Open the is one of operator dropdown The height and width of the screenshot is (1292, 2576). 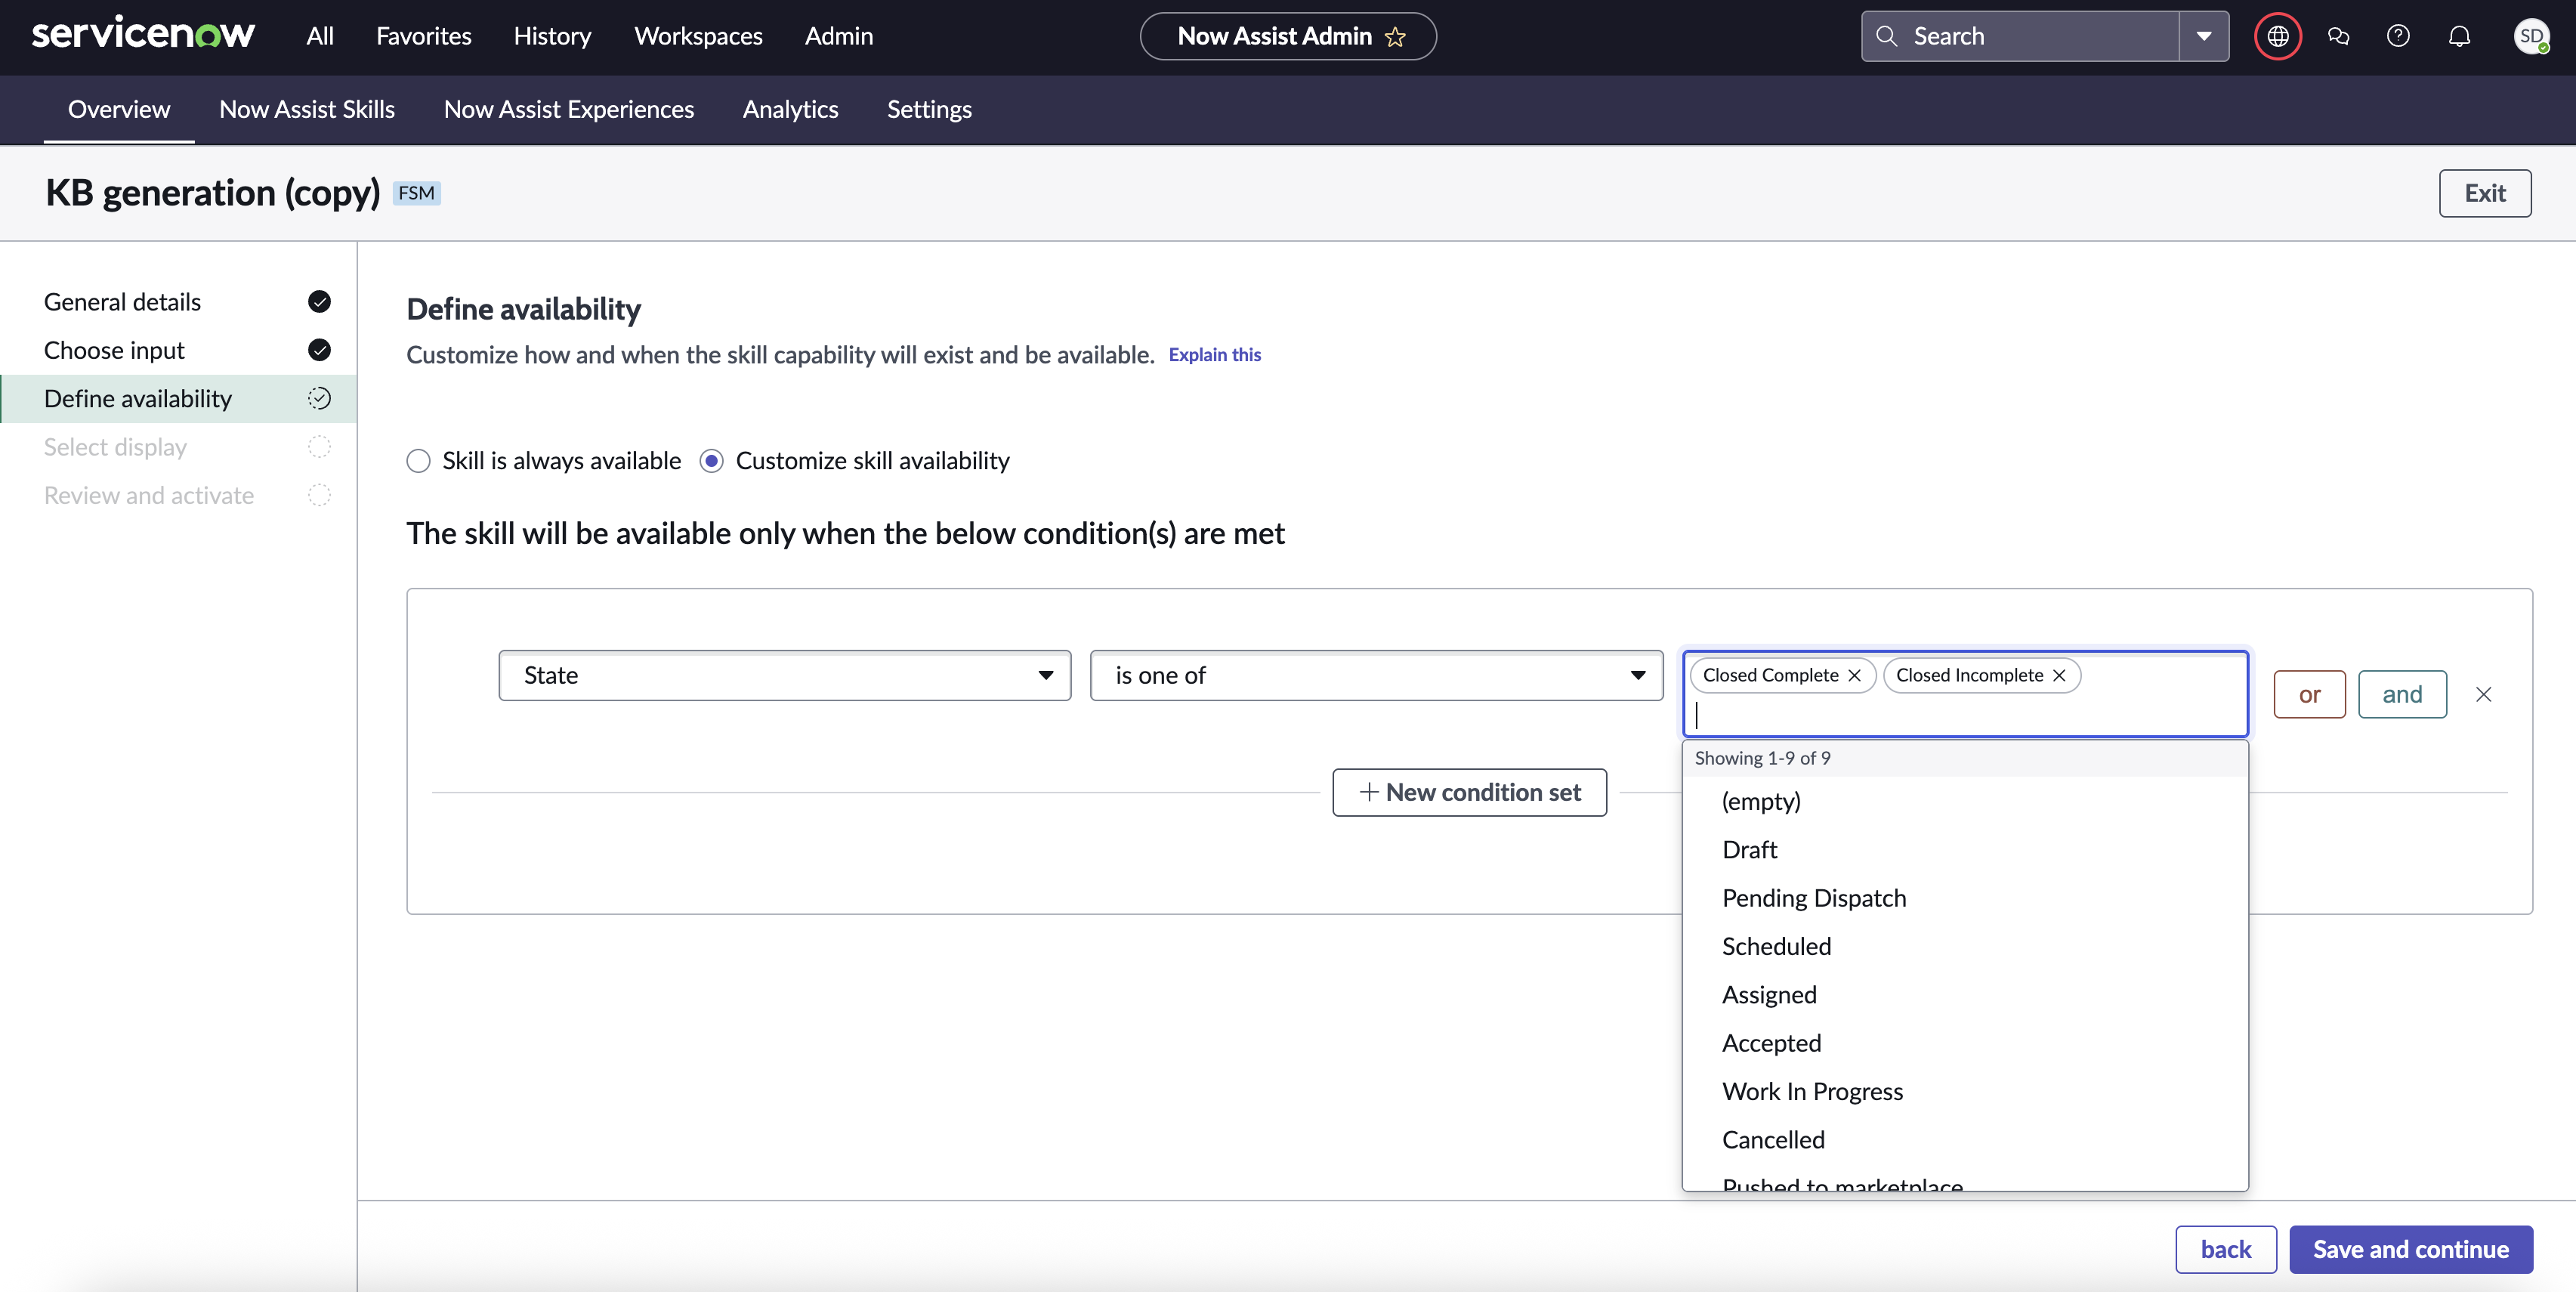tap(1376, 675)
